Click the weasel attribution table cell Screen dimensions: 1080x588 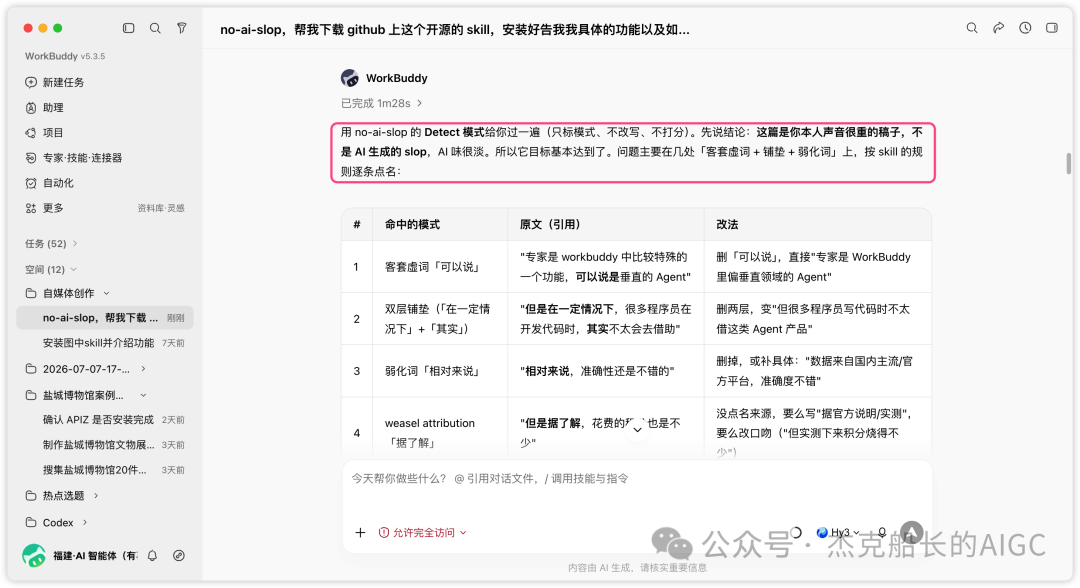tap(440, 432)
